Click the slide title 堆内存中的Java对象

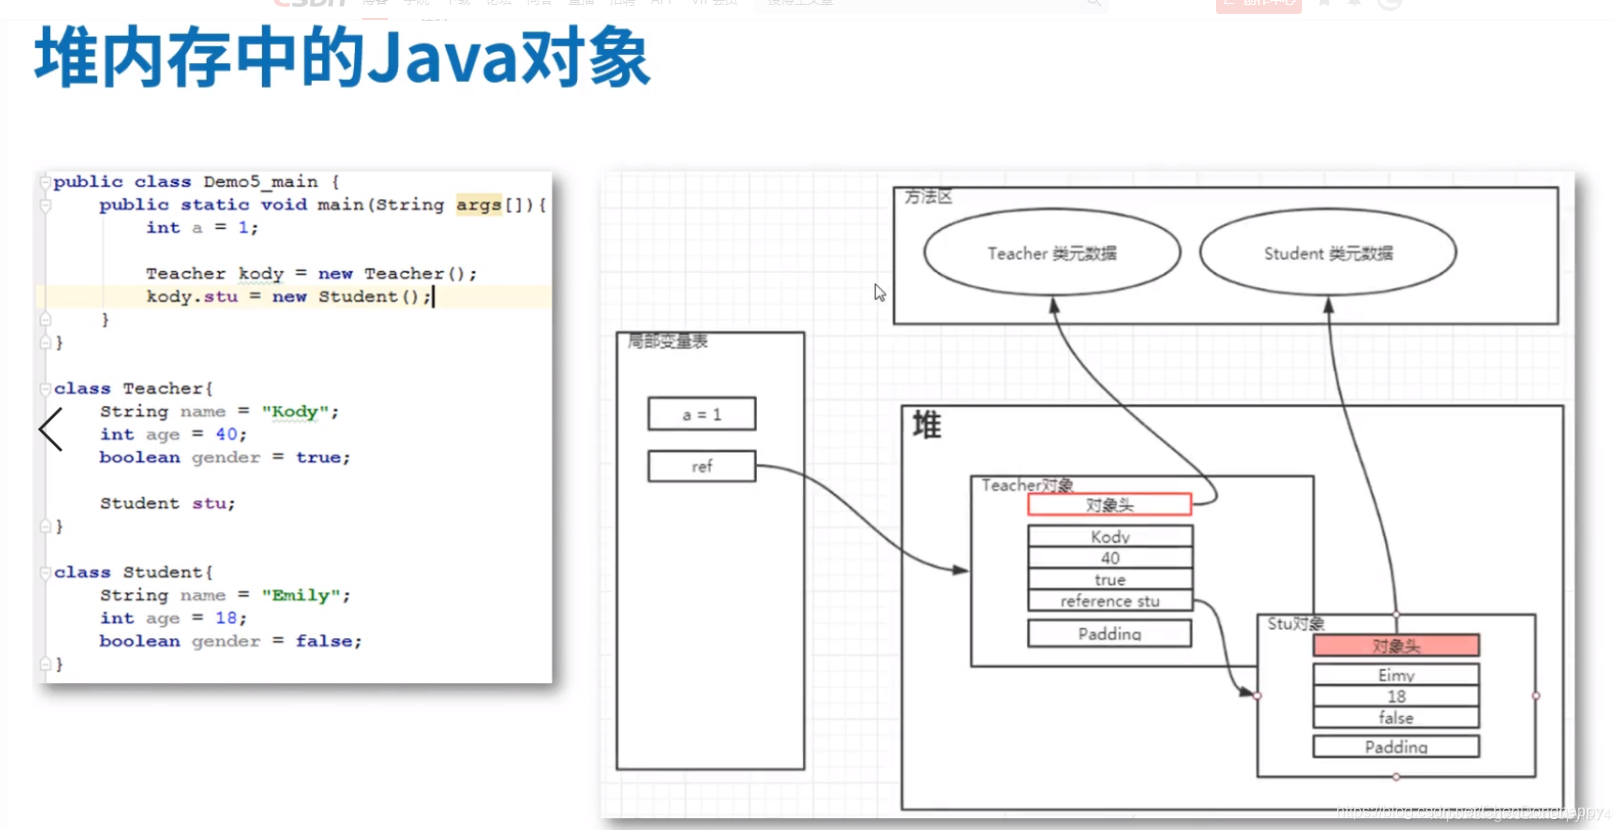coord(342,58)
